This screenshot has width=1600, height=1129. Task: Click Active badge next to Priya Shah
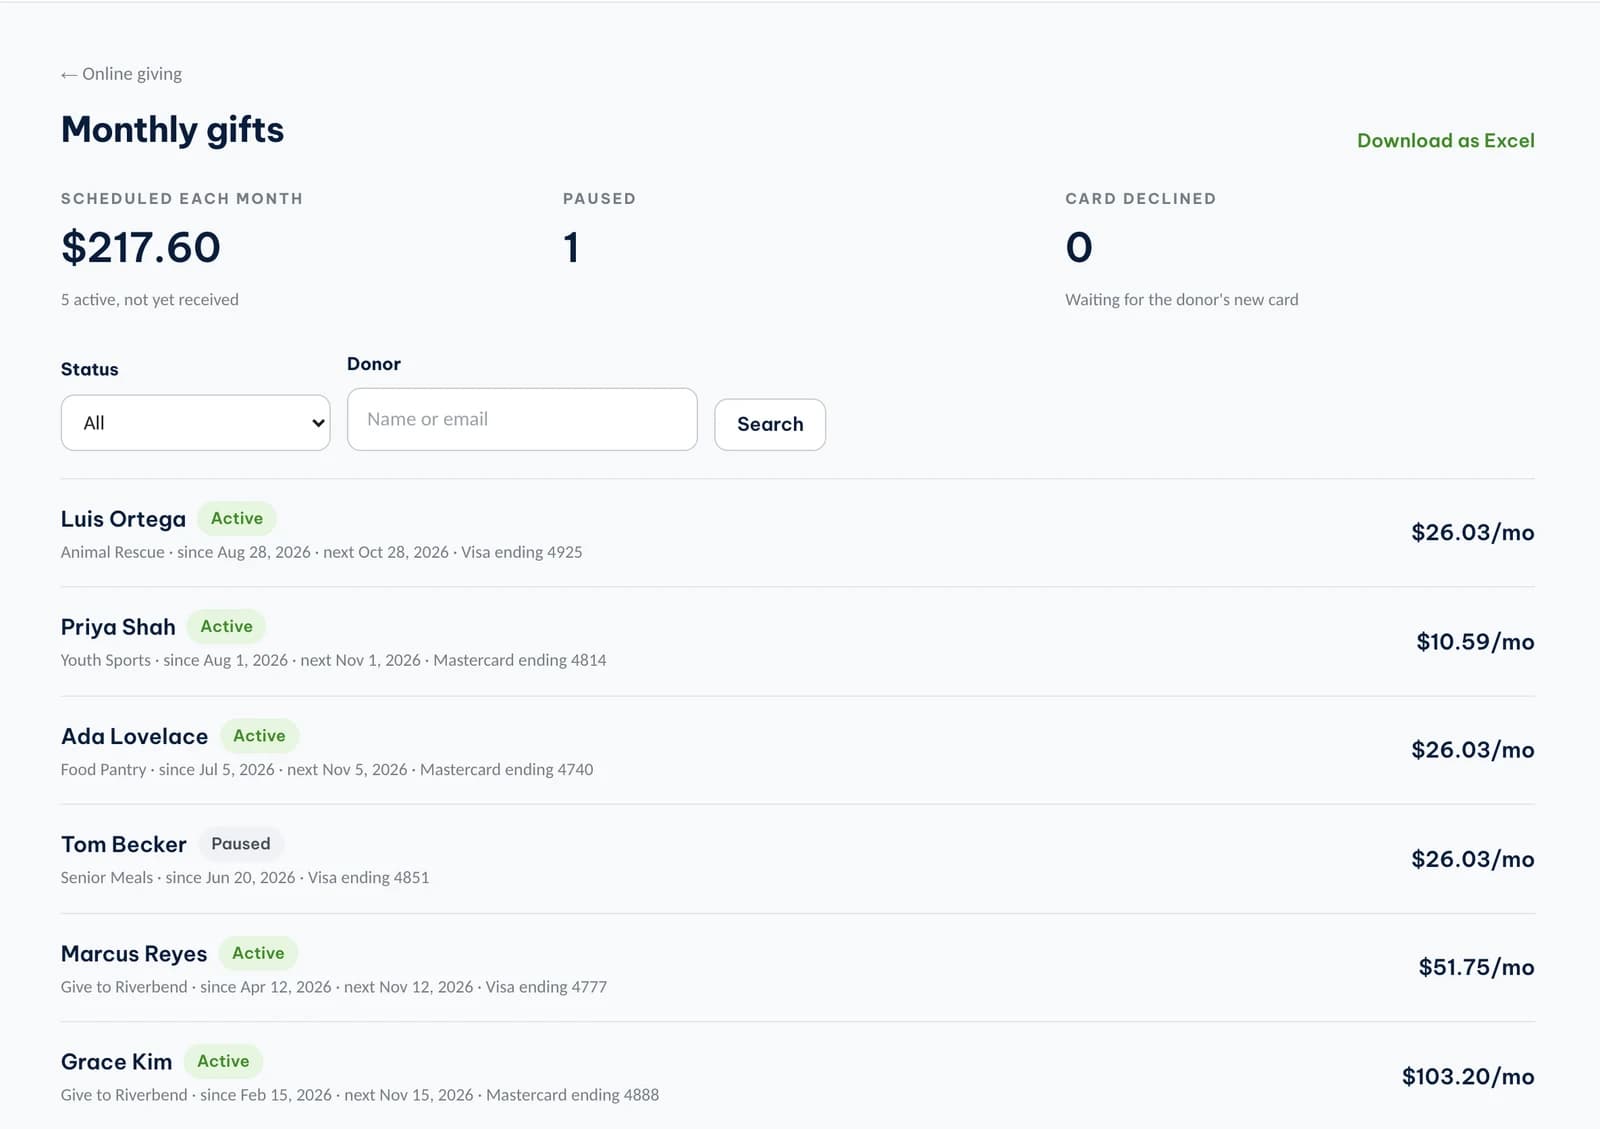click(x=226, y=626)
